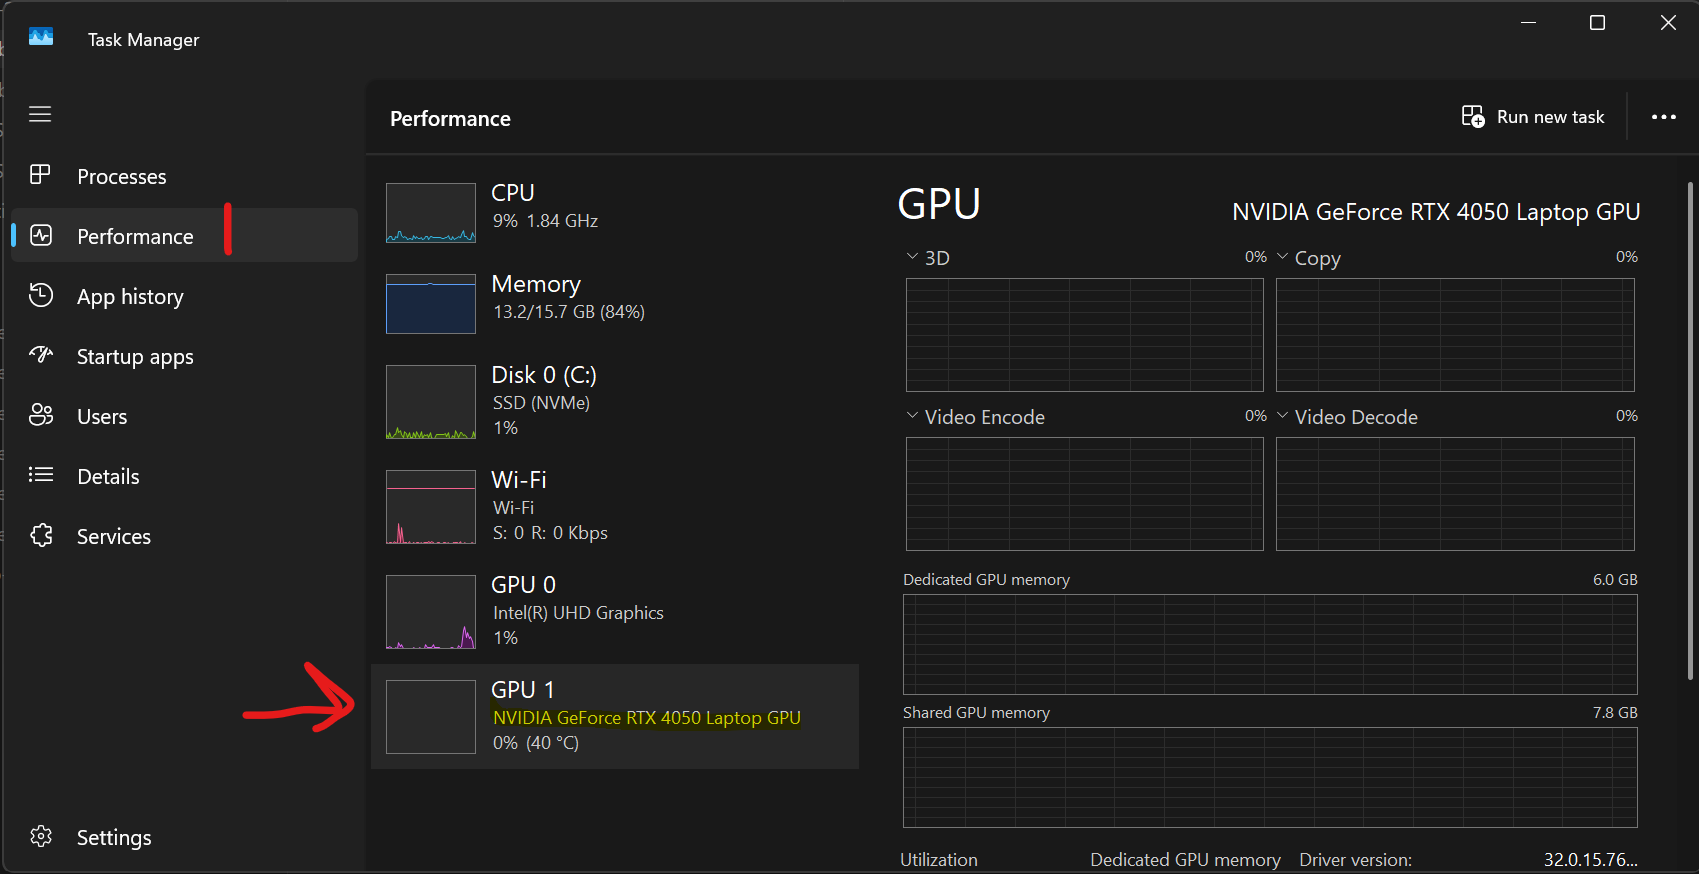Open the Video Decode graph dropdown

1282,416
